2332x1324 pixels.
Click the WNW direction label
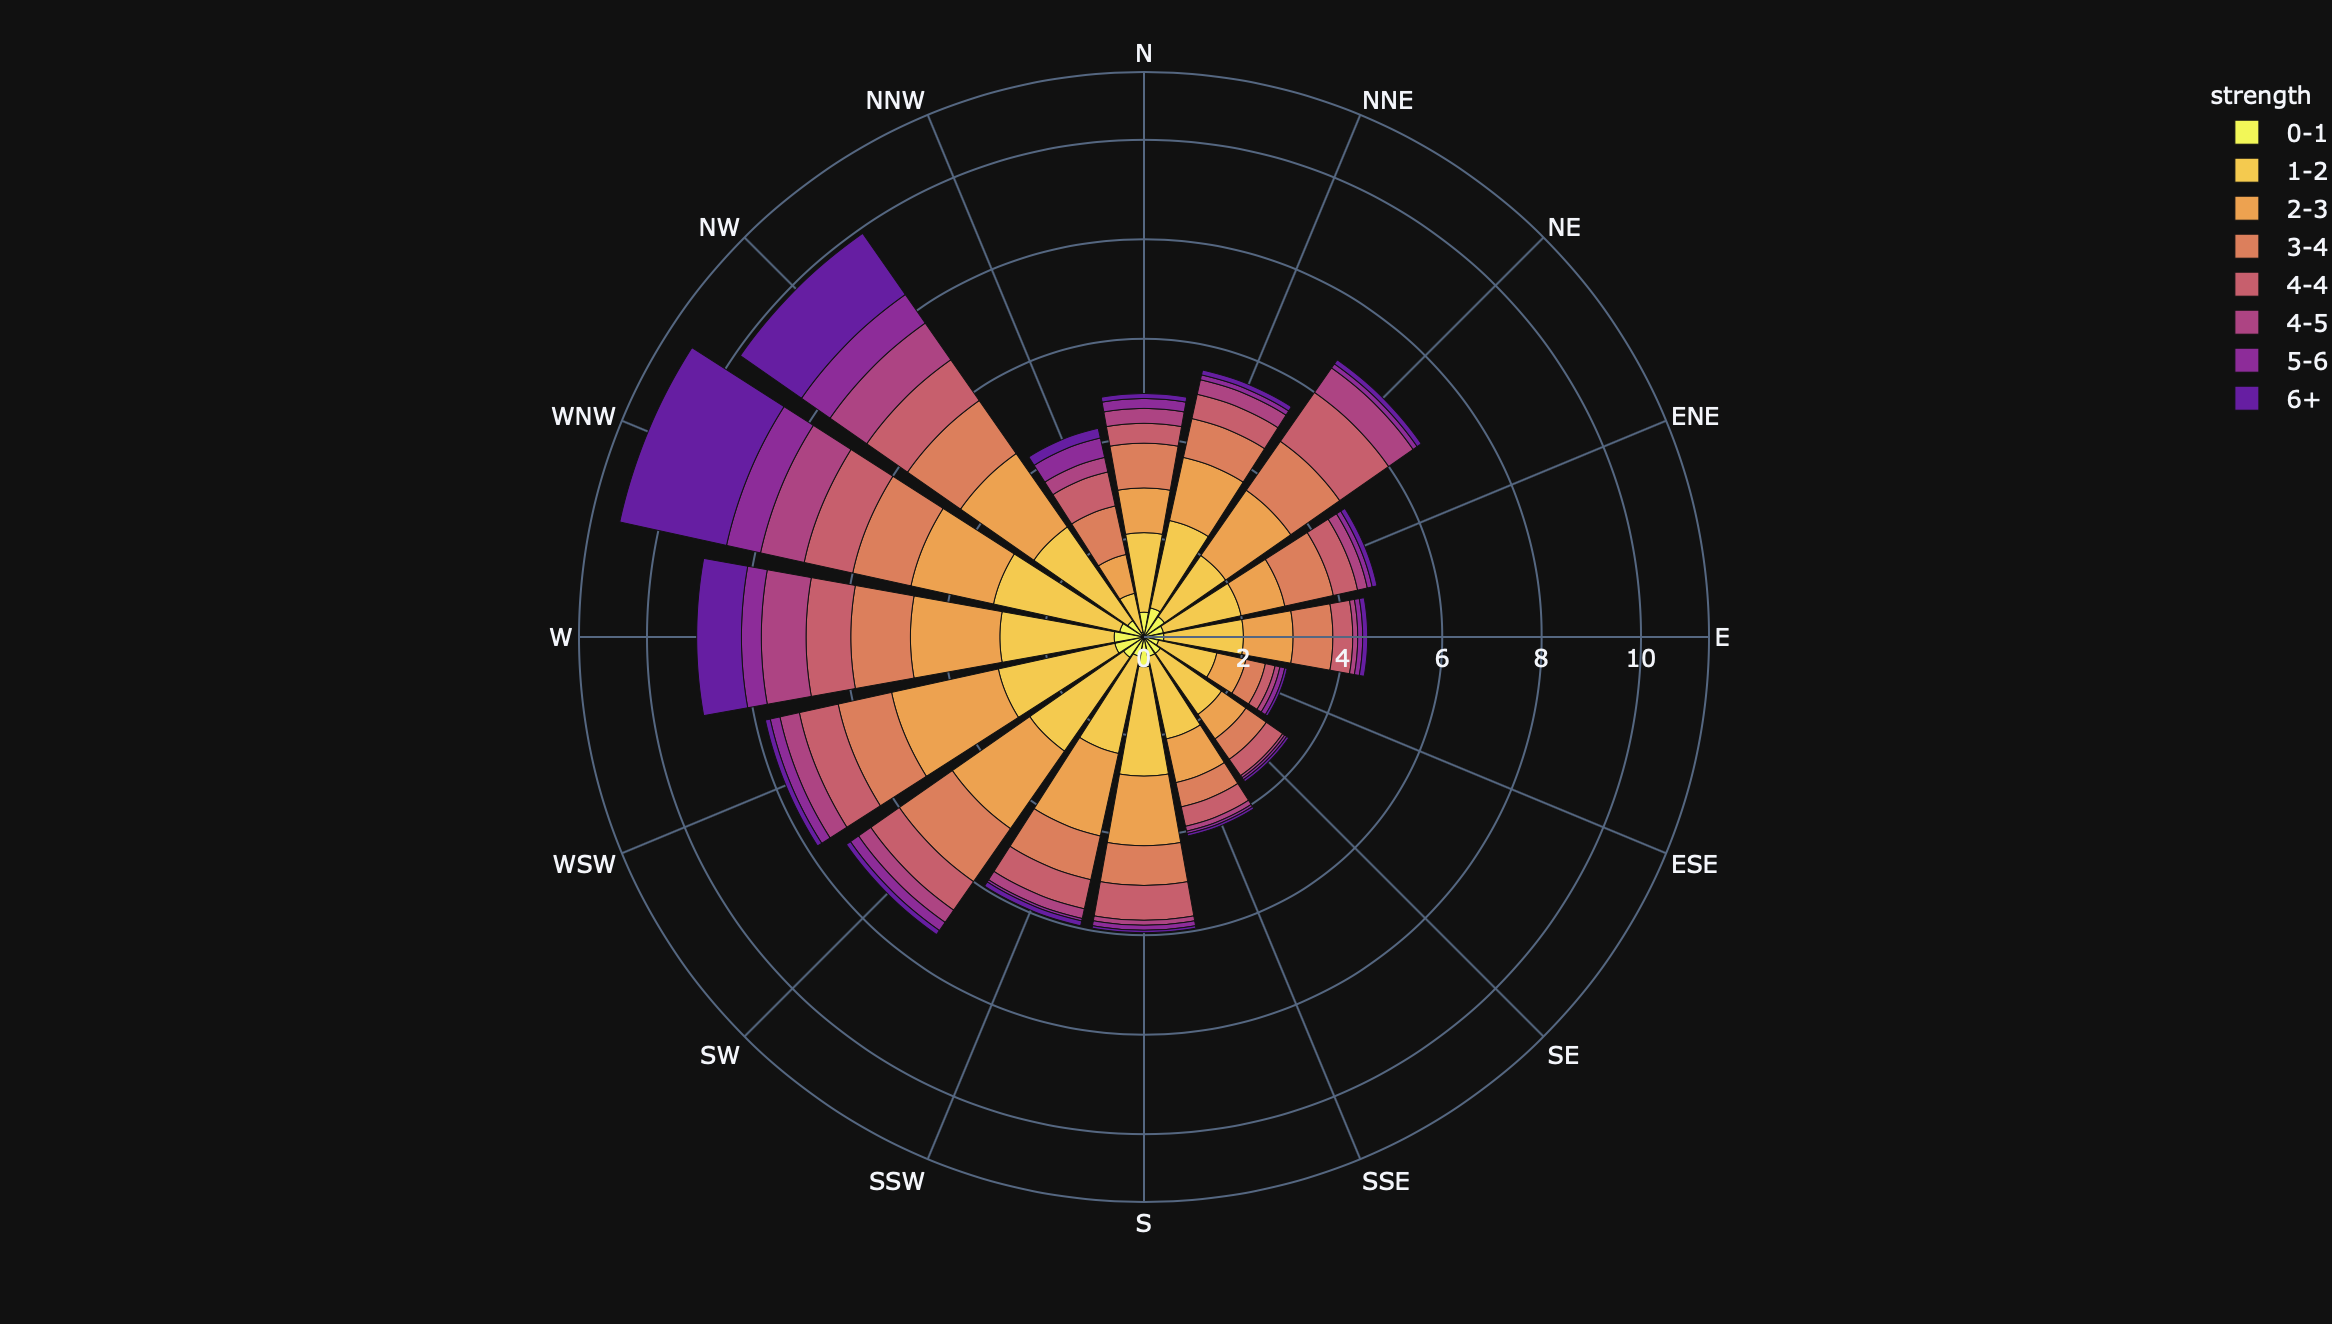tap(583, 417)
